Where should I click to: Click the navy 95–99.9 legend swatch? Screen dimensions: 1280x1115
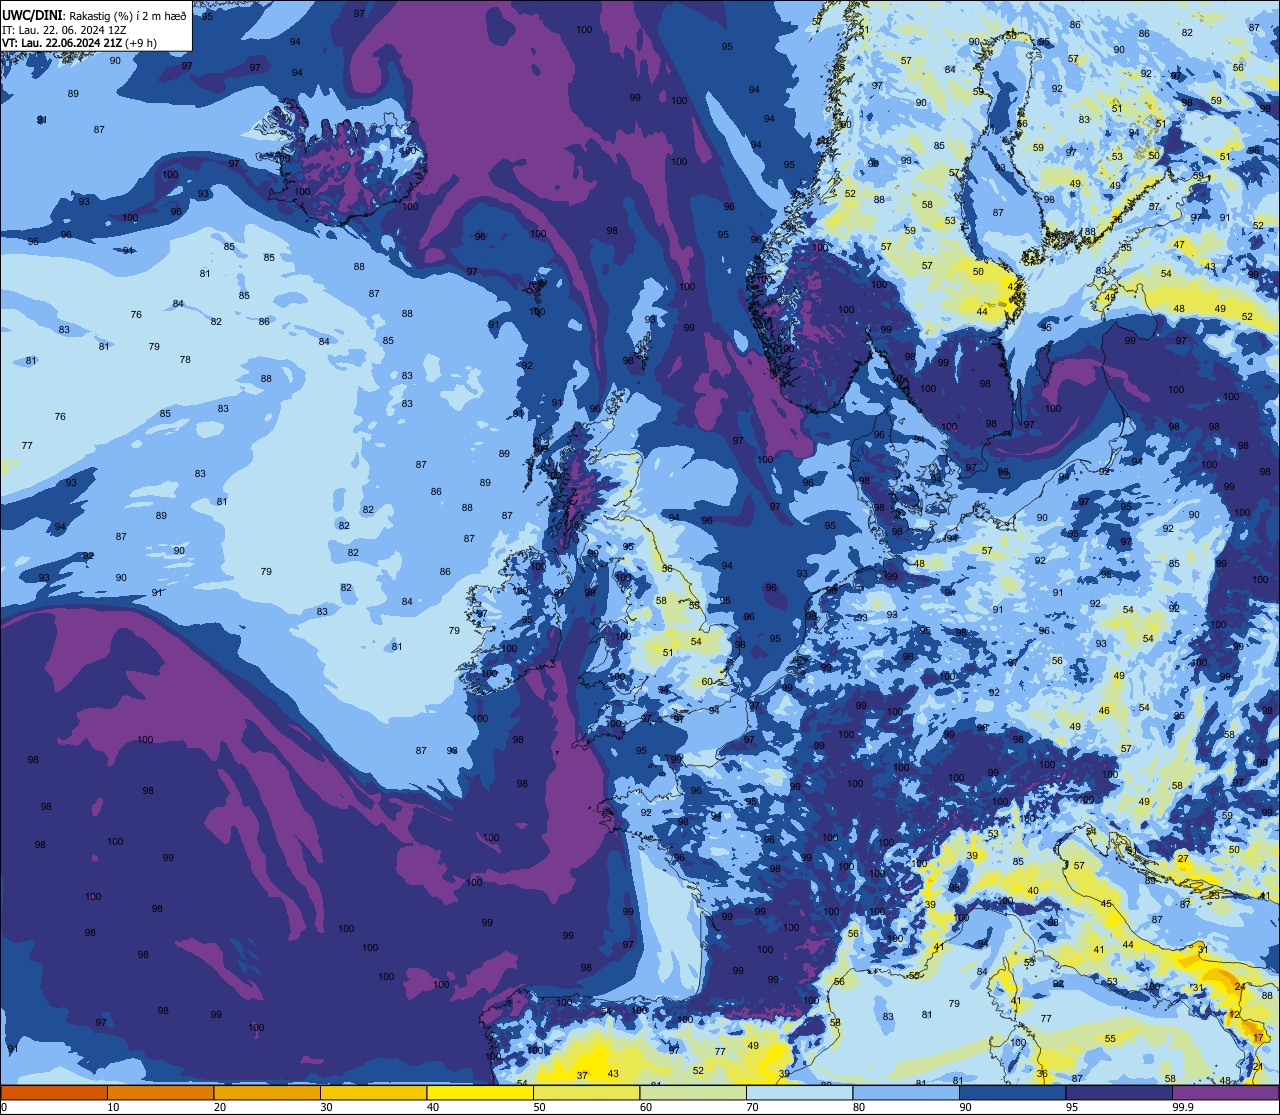pos(1119,1092)
